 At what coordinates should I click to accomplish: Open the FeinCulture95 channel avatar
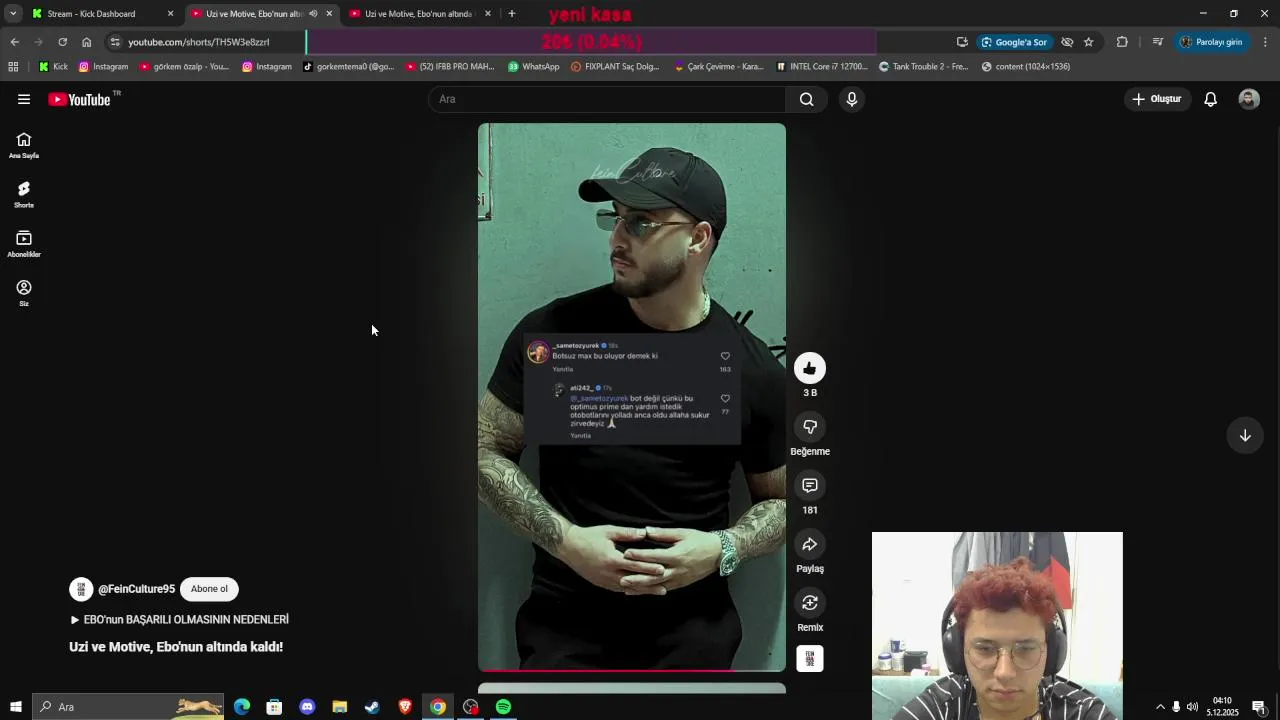click(81, 589)
